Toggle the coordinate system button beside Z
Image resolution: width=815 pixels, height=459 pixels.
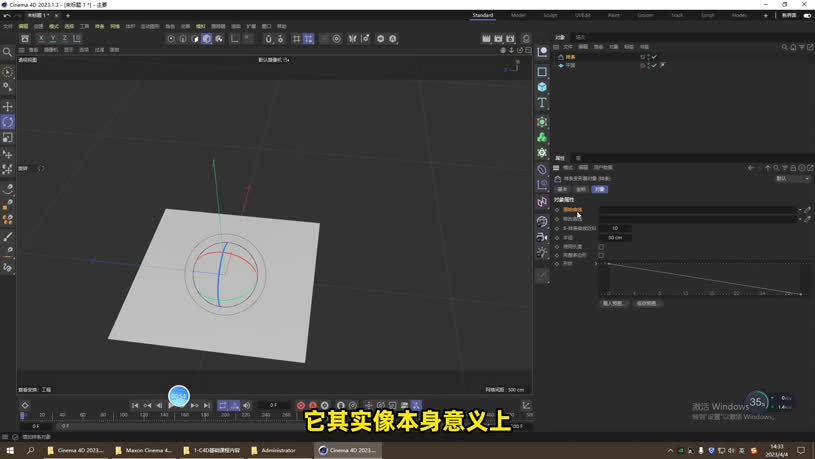(77, 38)
